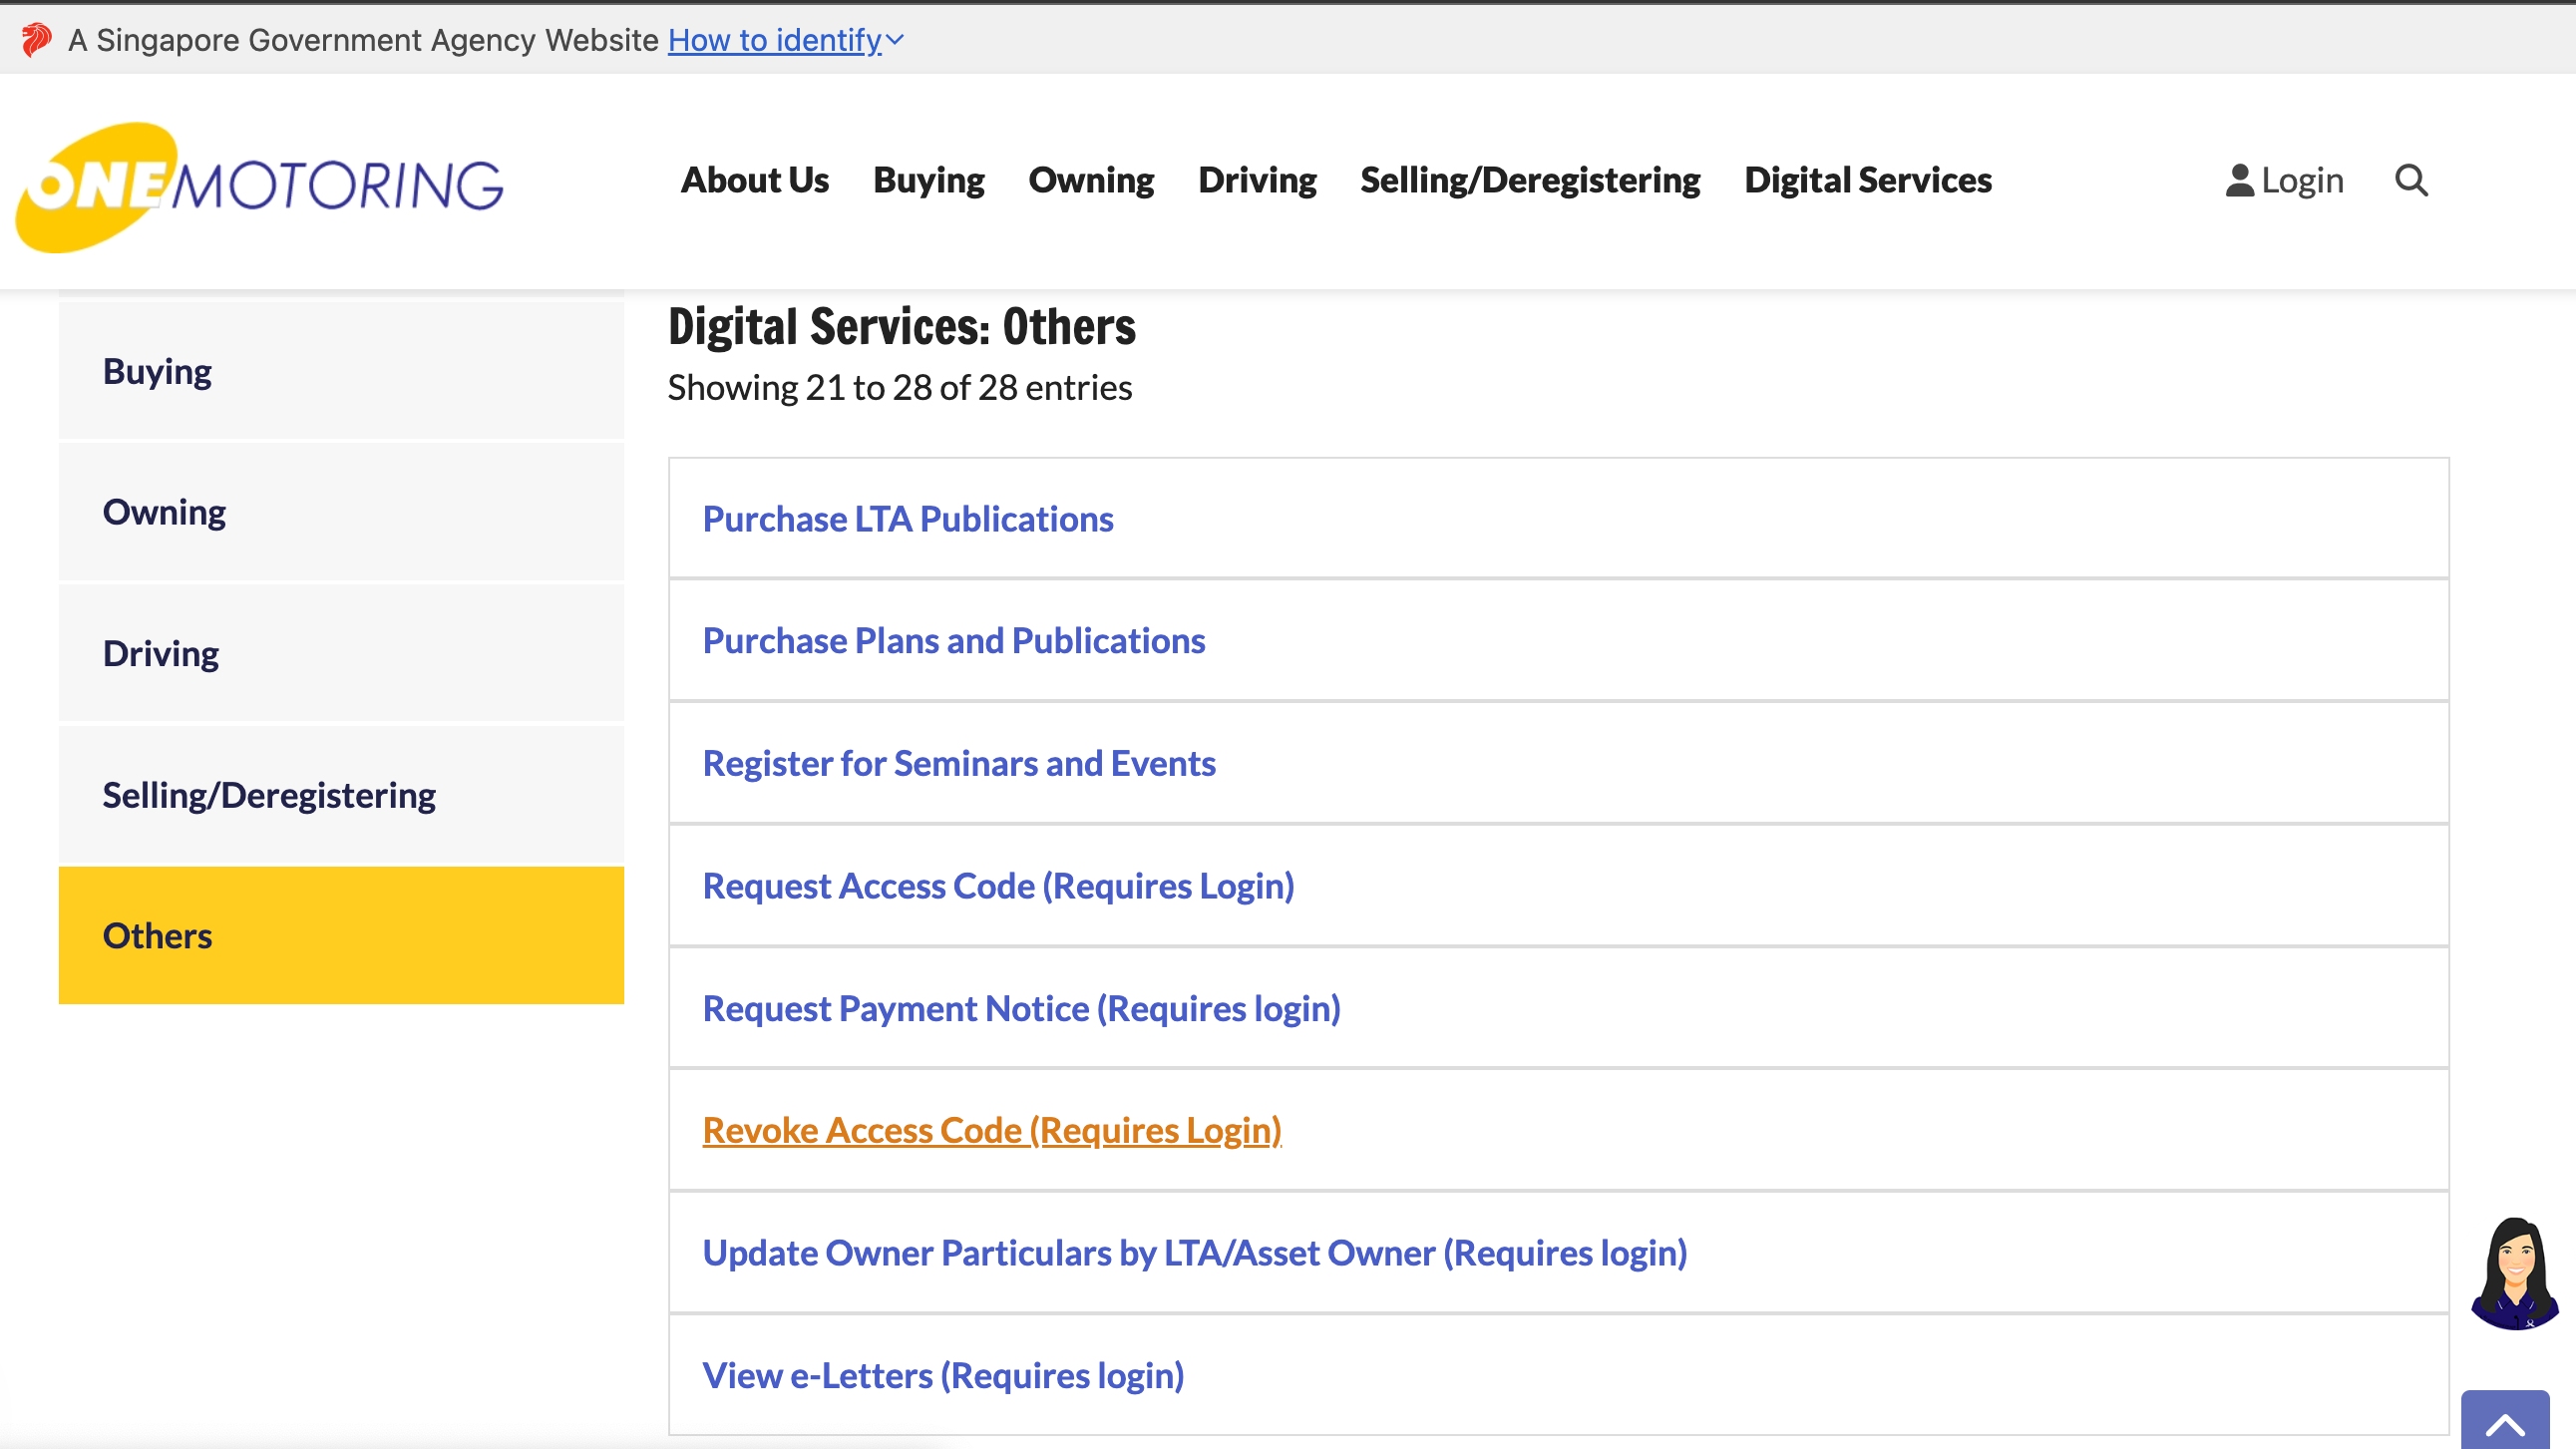Click Revoke Access Code link
The width and height of the screenshot is (2576, 1449).
(991, 1130)
